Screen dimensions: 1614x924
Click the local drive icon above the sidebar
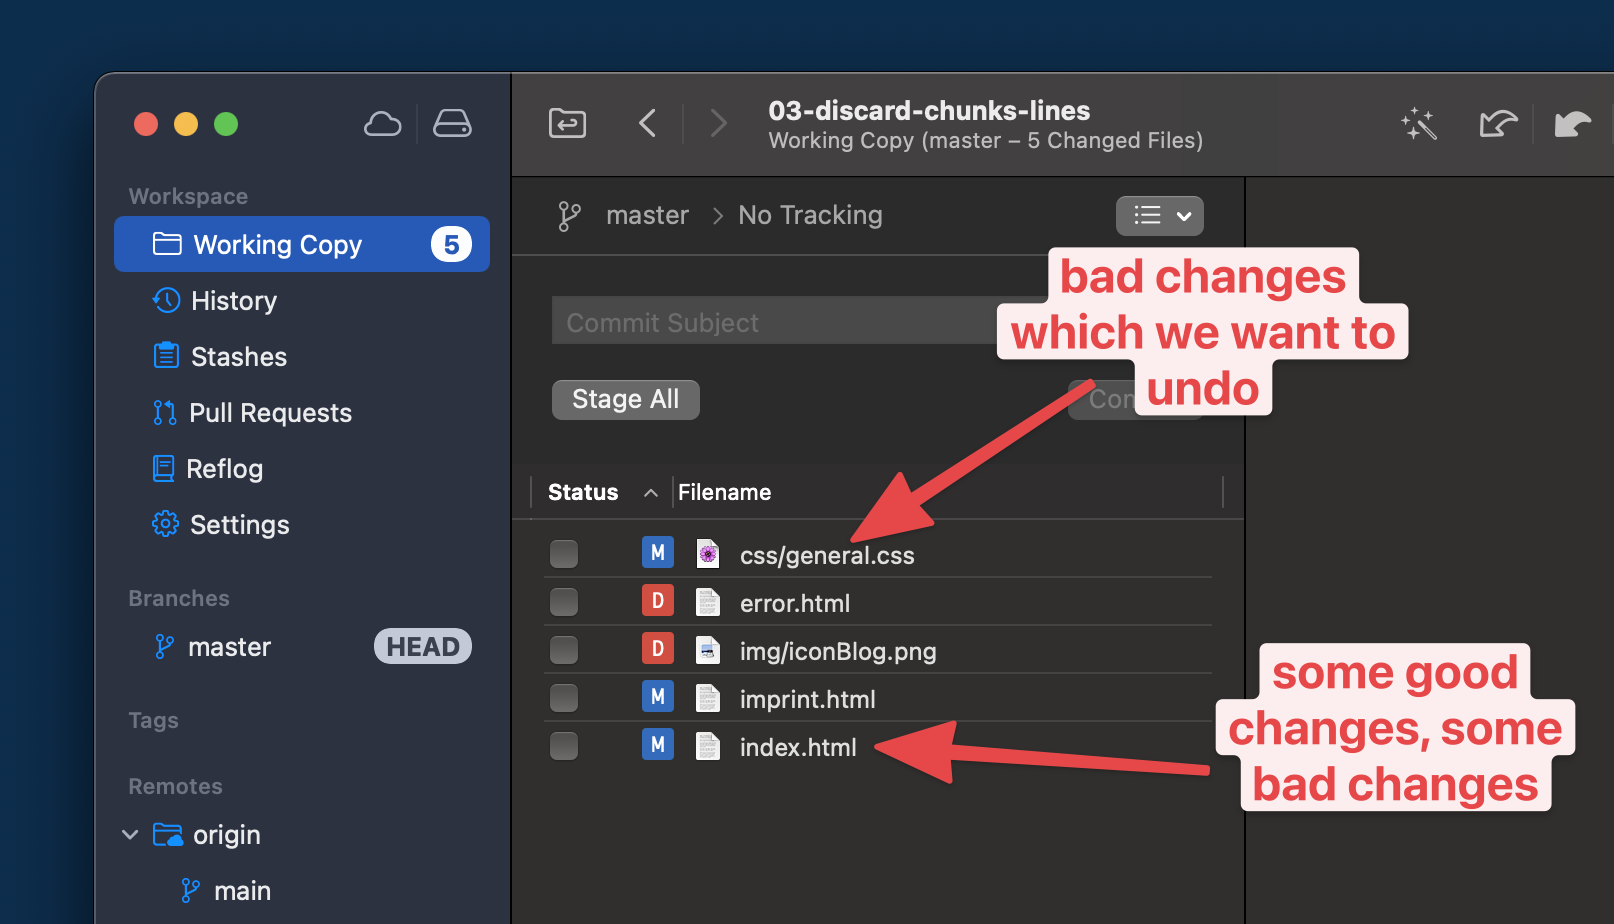(x=452, y=122)
